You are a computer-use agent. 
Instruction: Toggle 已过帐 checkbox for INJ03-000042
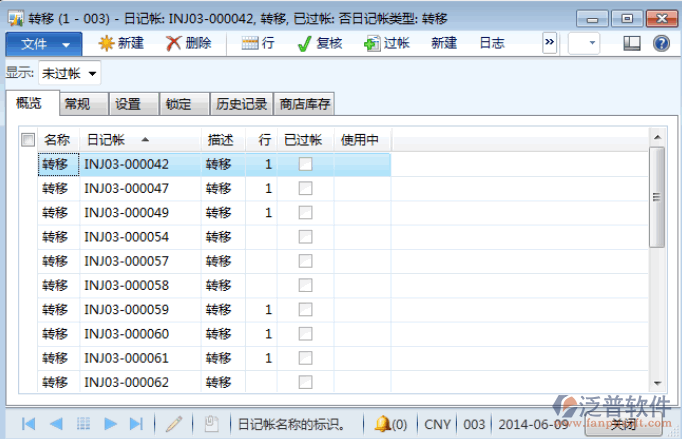305,164
